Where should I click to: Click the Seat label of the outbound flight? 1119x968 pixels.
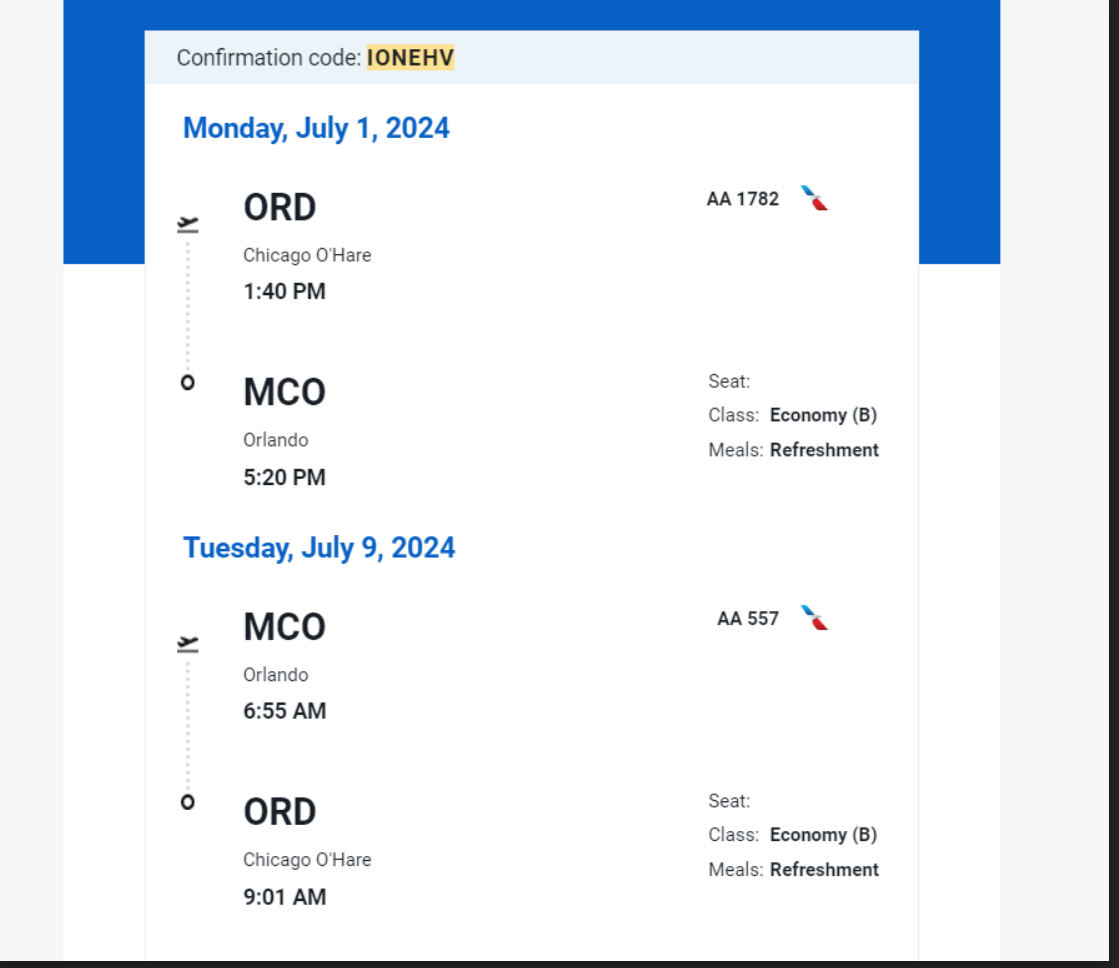[729, 381]
